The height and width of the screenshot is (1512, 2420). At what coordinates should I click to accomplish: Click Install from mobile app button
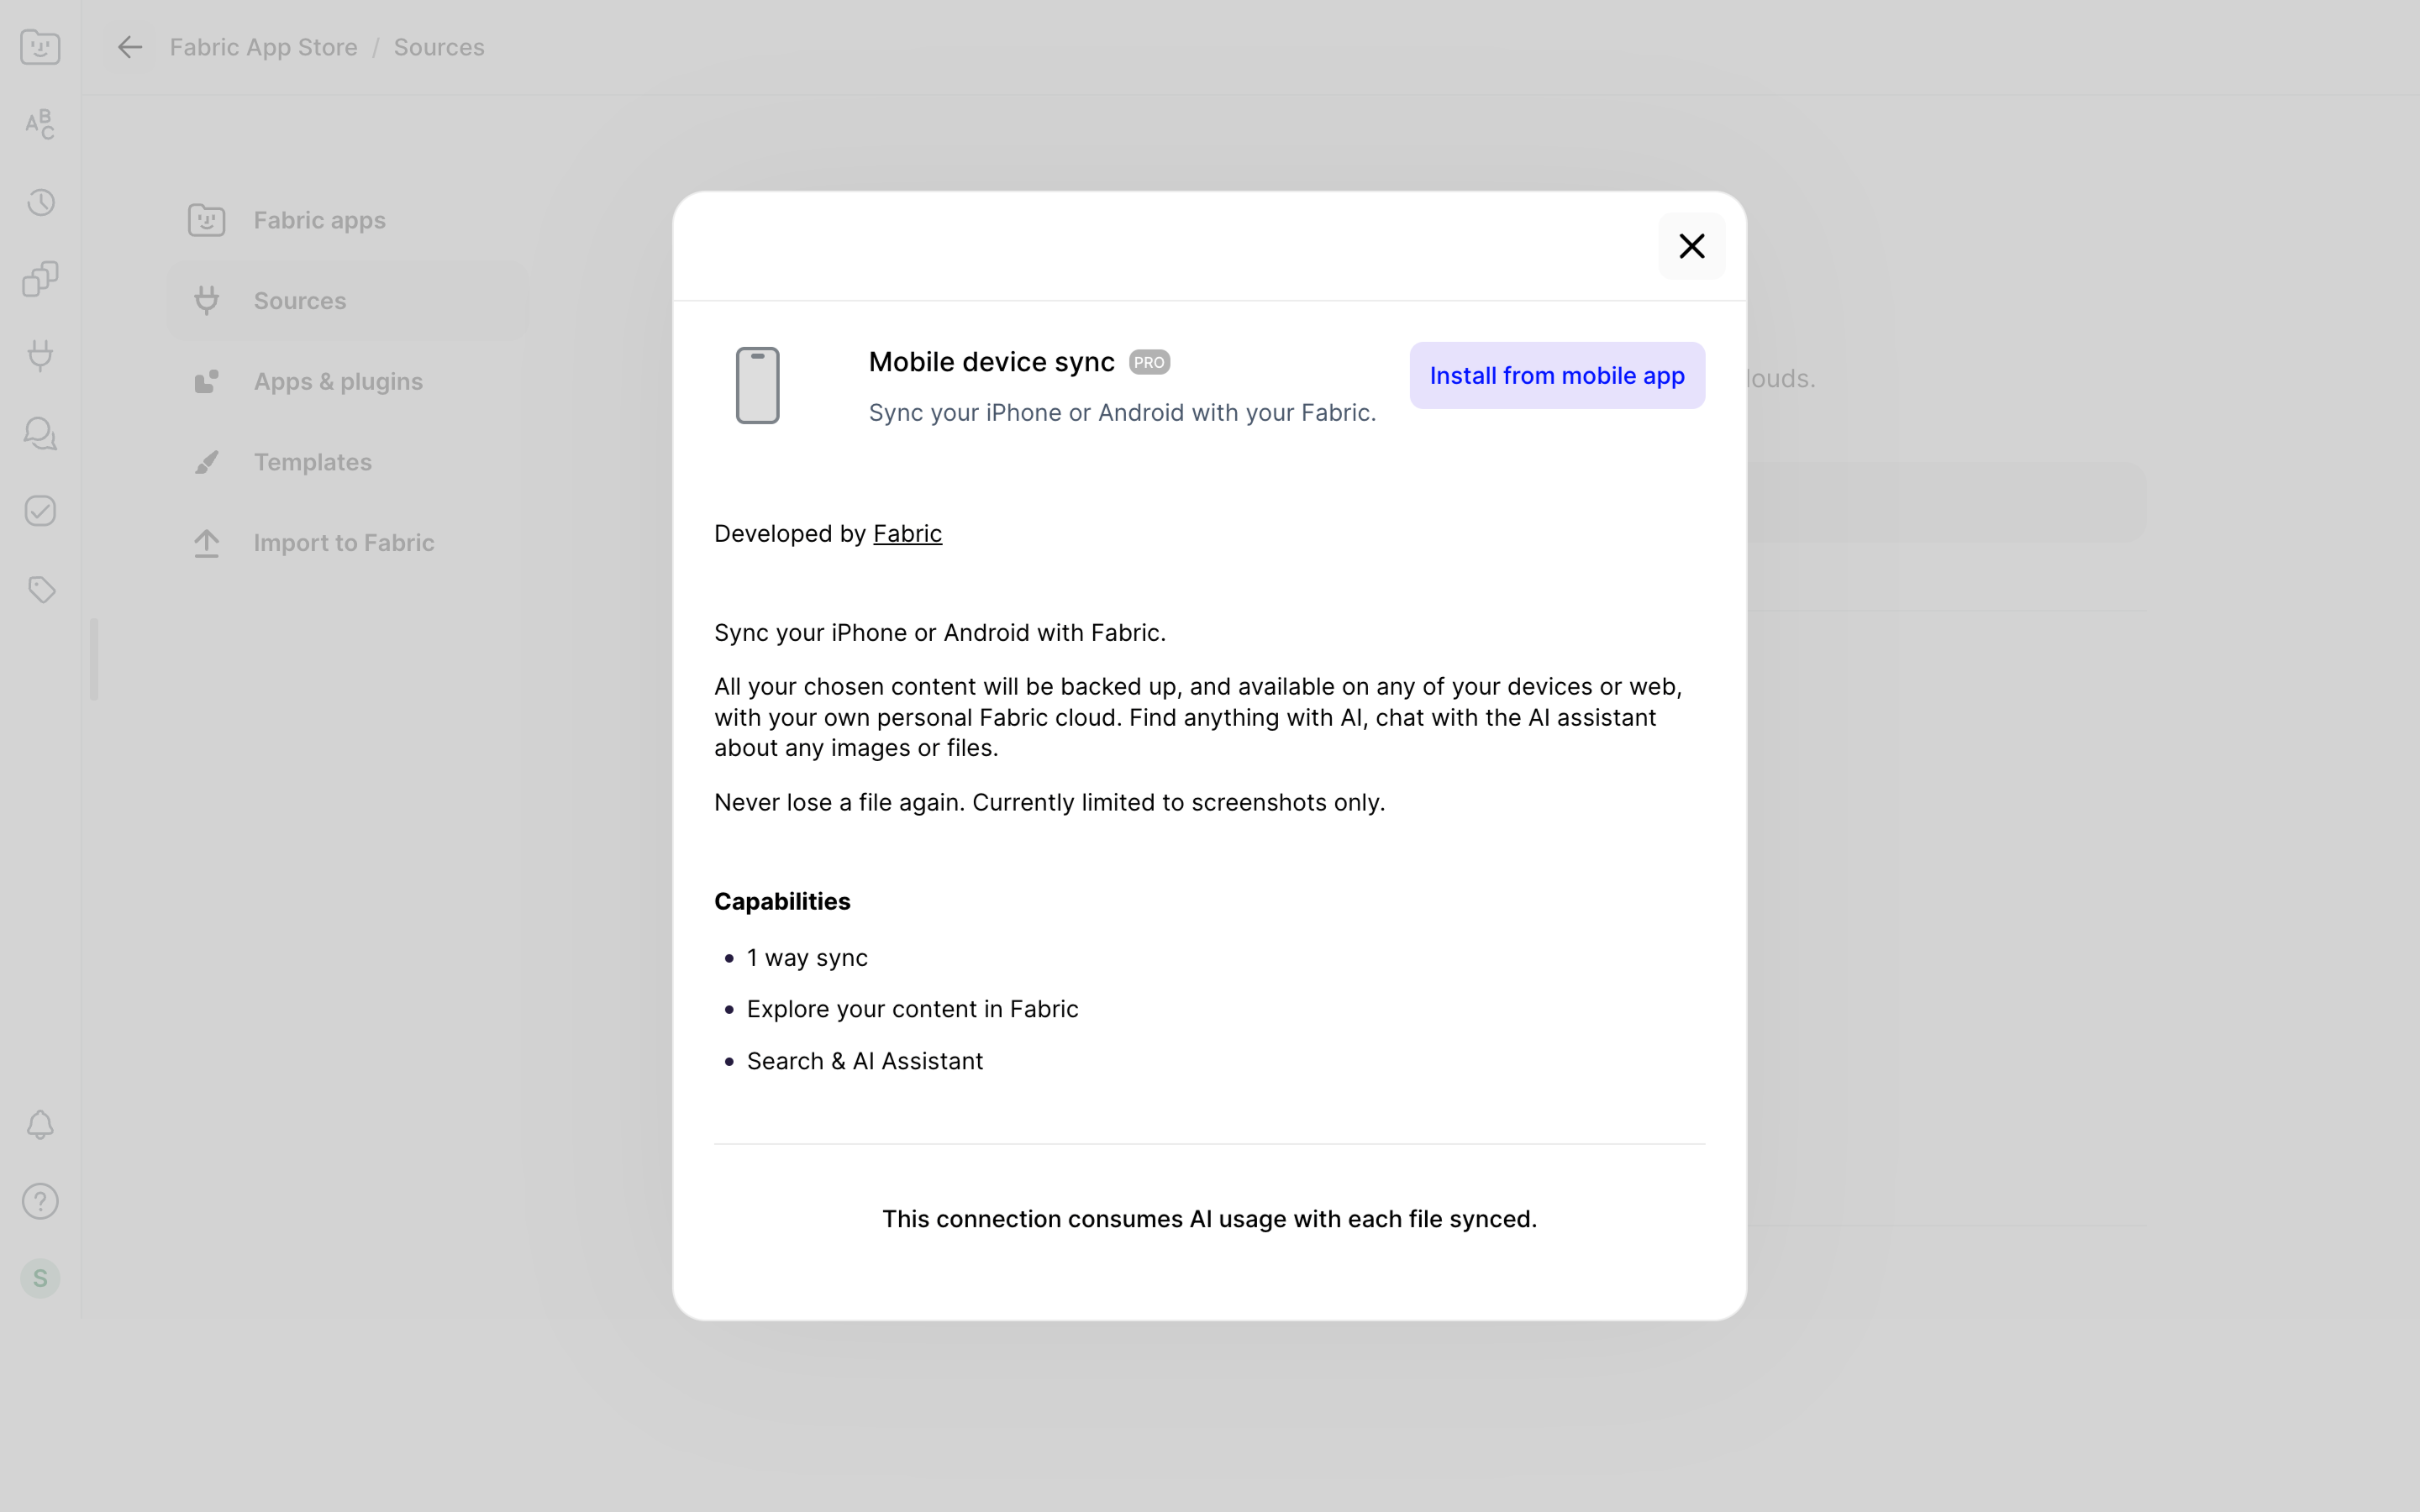pyautogui.click(x=1557, y=376)
